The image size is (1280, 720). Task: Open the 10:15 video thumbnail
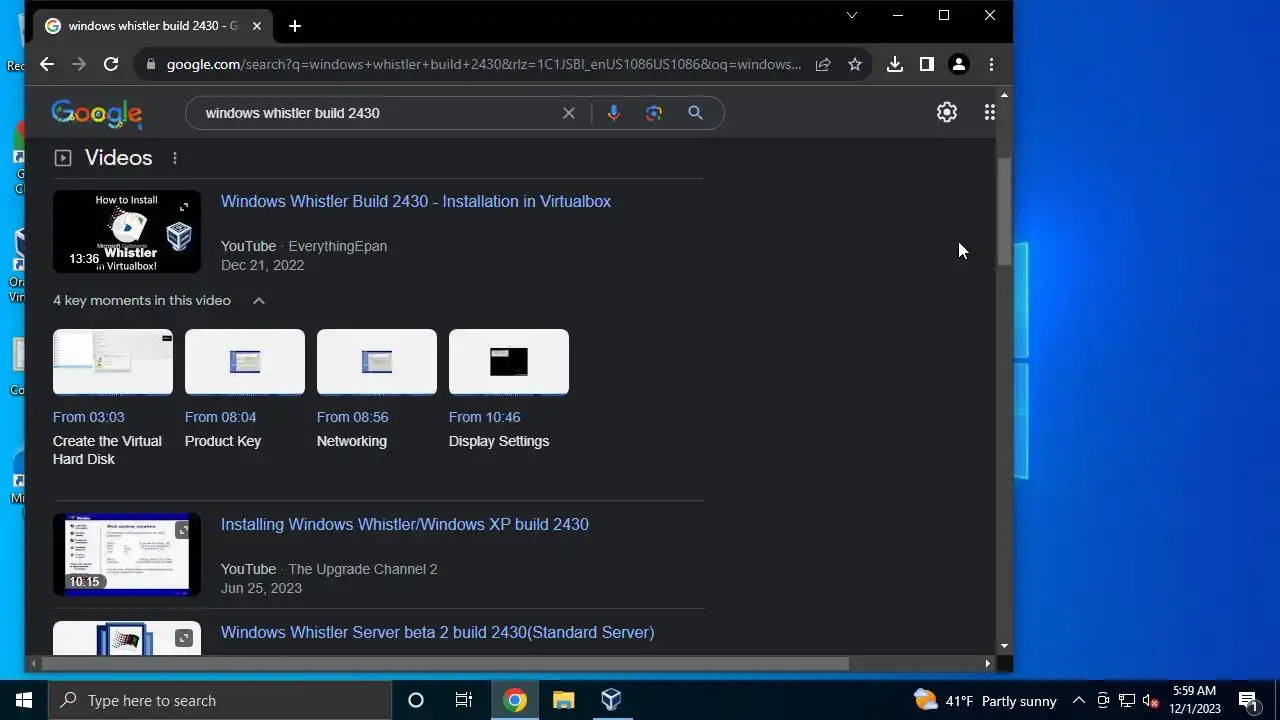click(x=127, y=555)
